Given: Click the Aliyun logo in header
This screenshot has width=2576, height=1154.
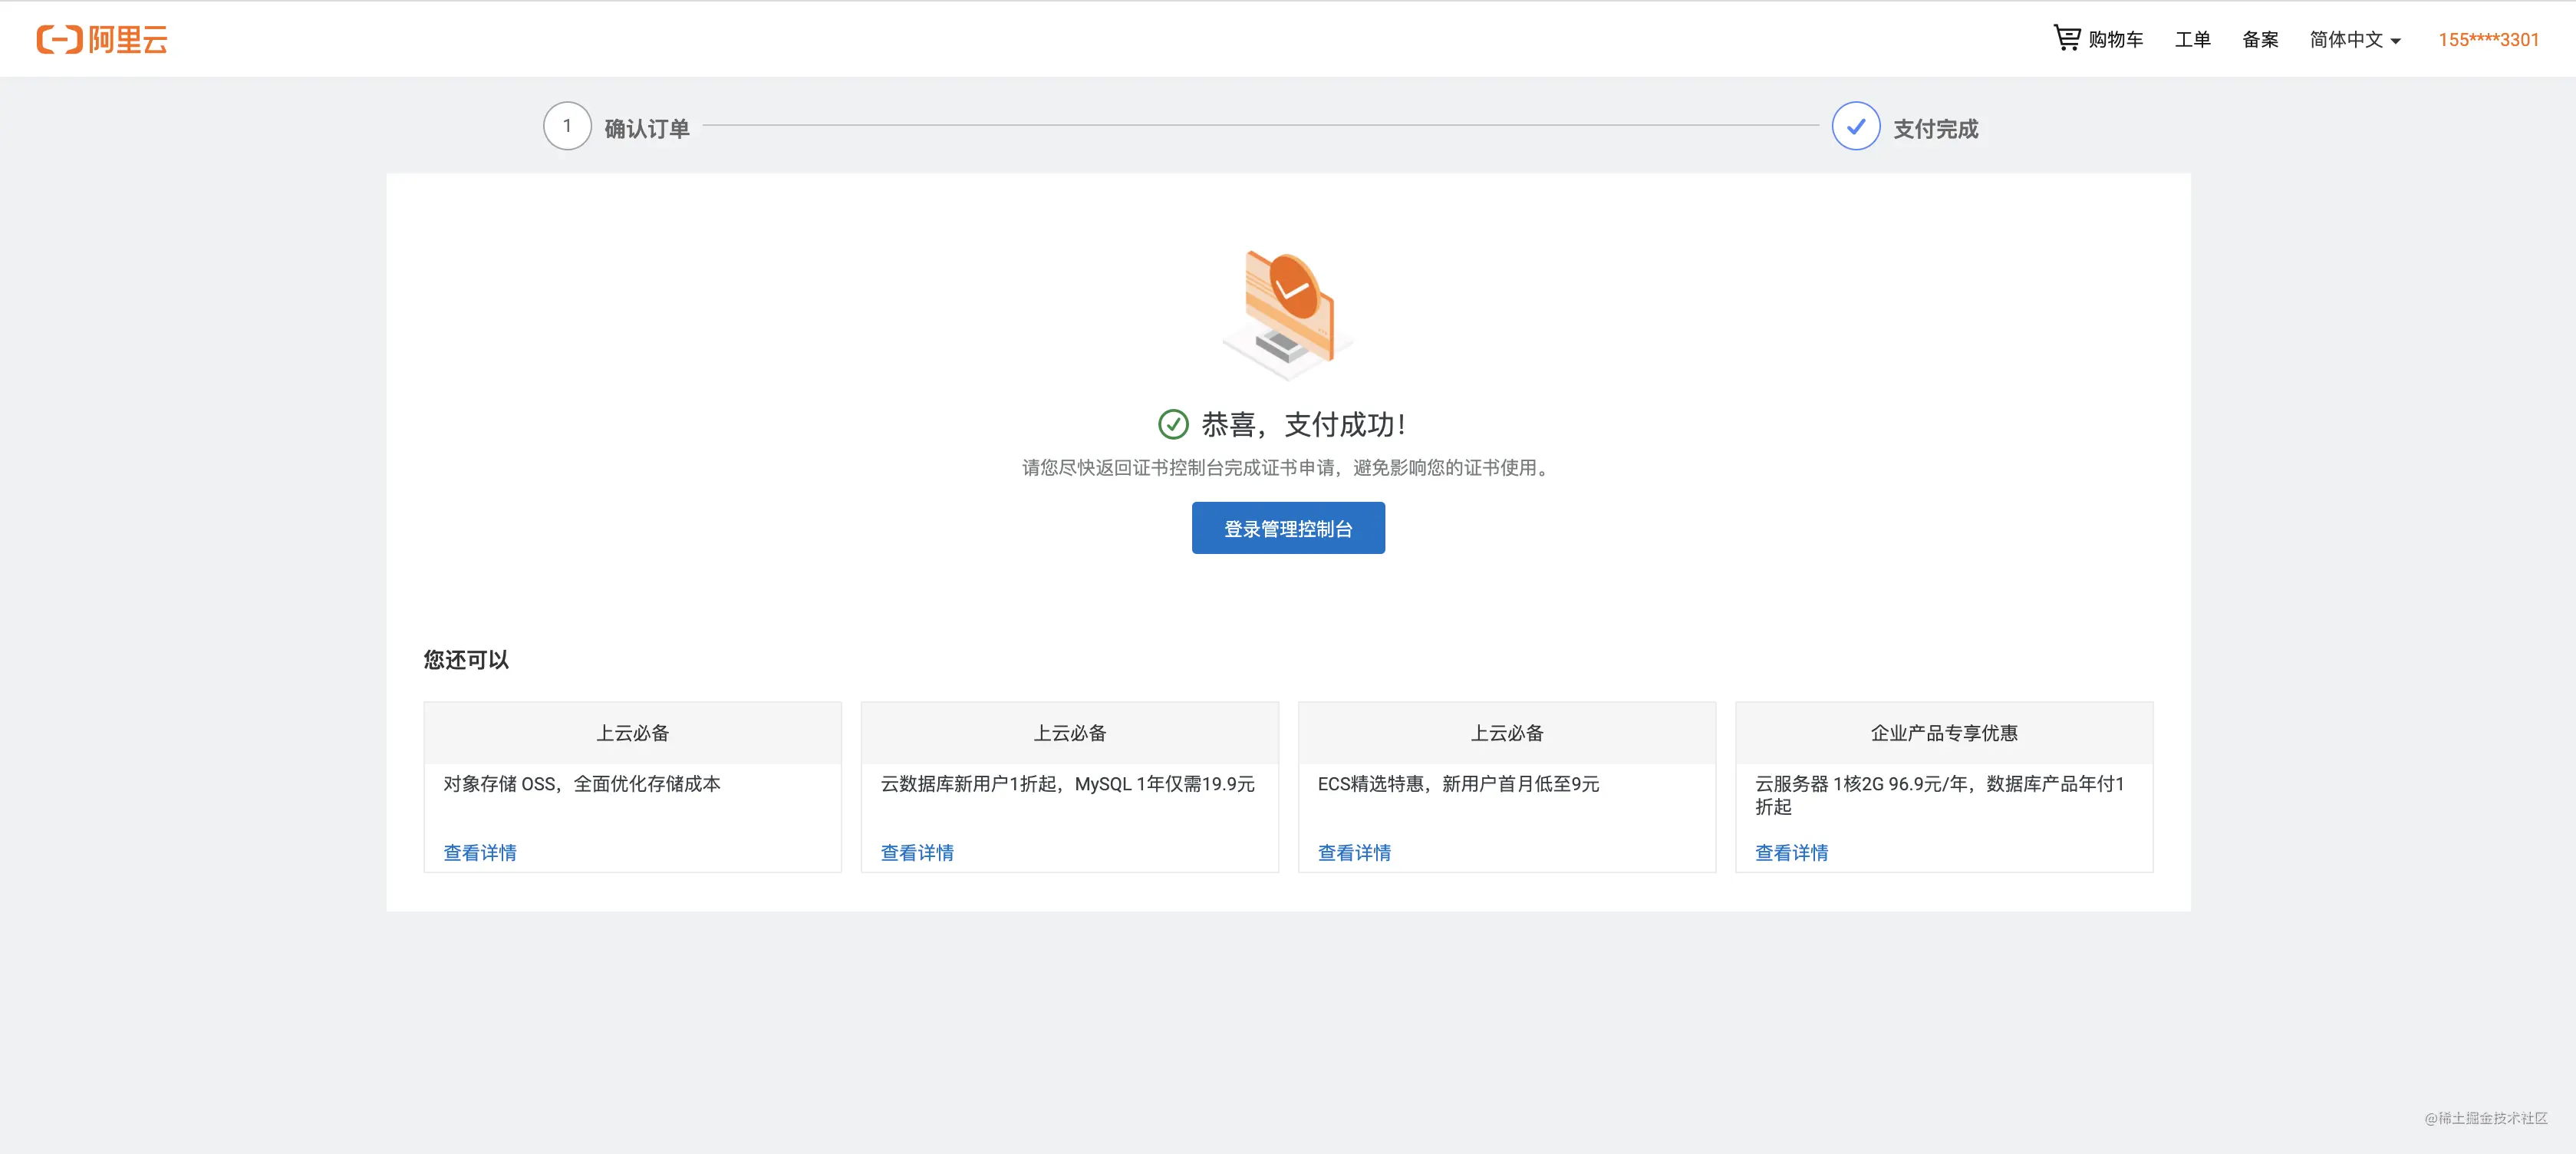Looking at the screenshot, I should tap(102, 40).
